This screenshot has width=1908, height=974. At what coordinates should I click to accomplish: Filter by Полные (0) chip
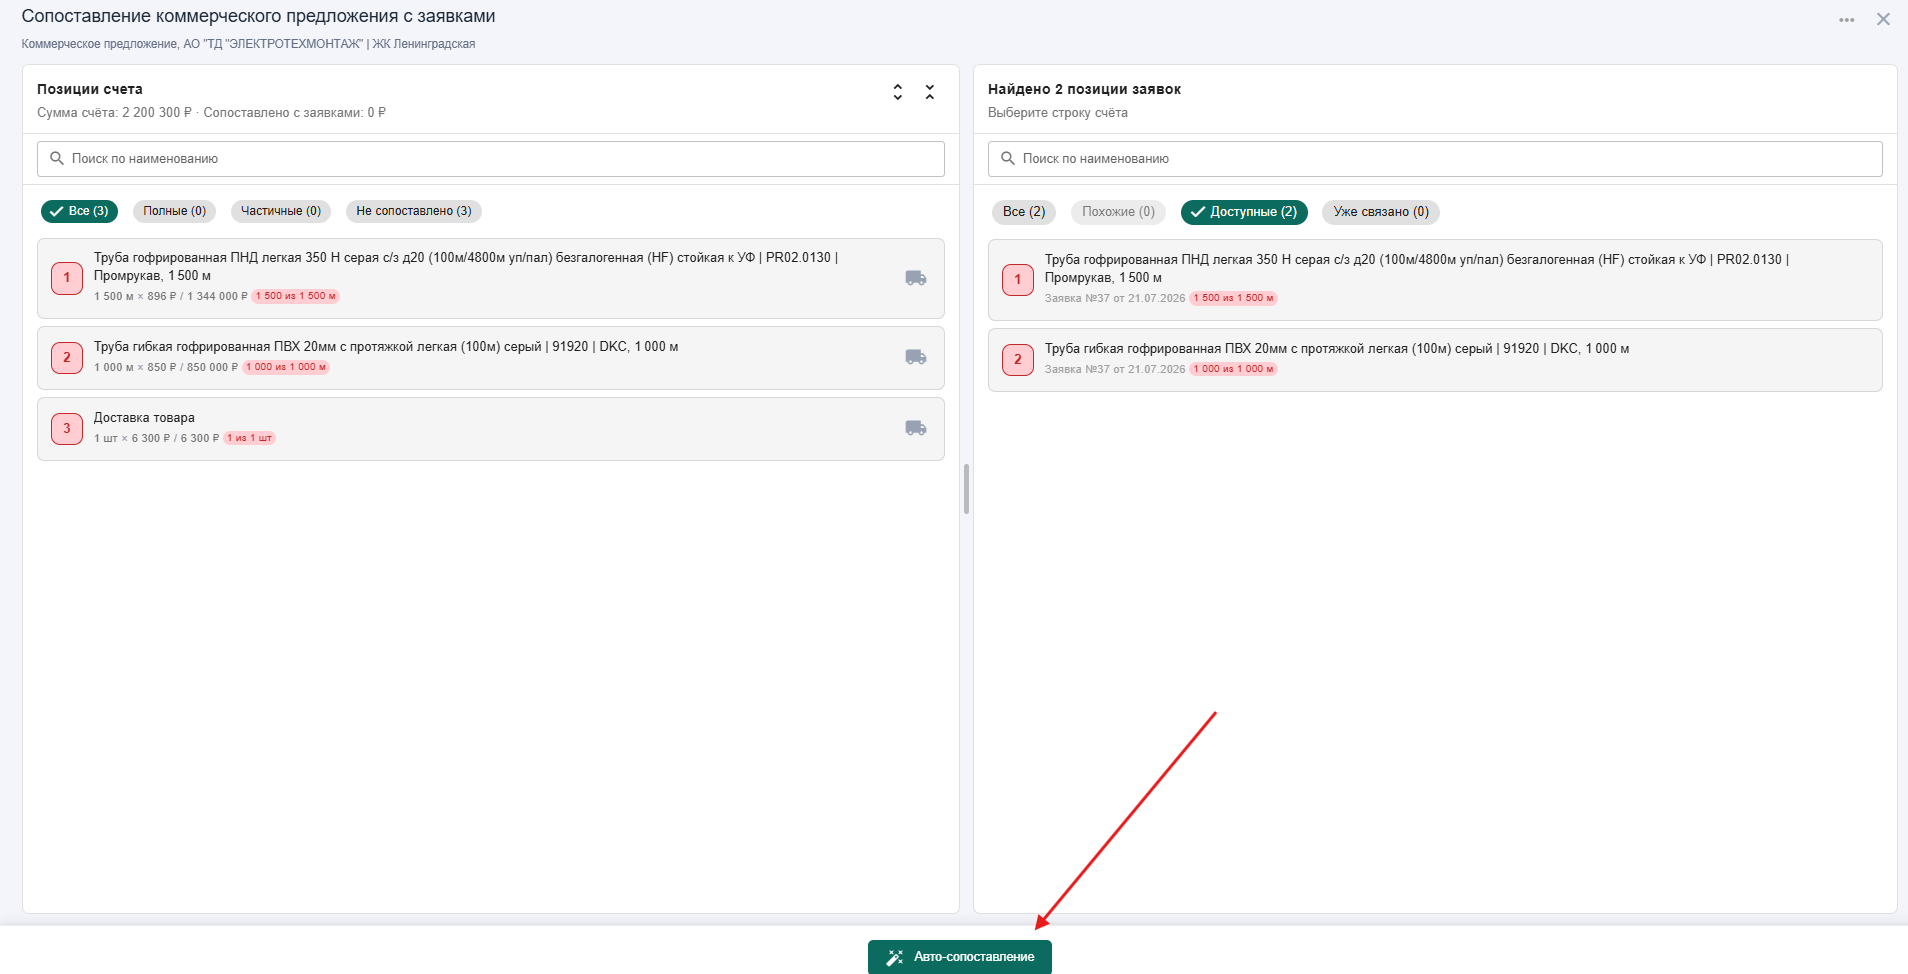point(174,211)
